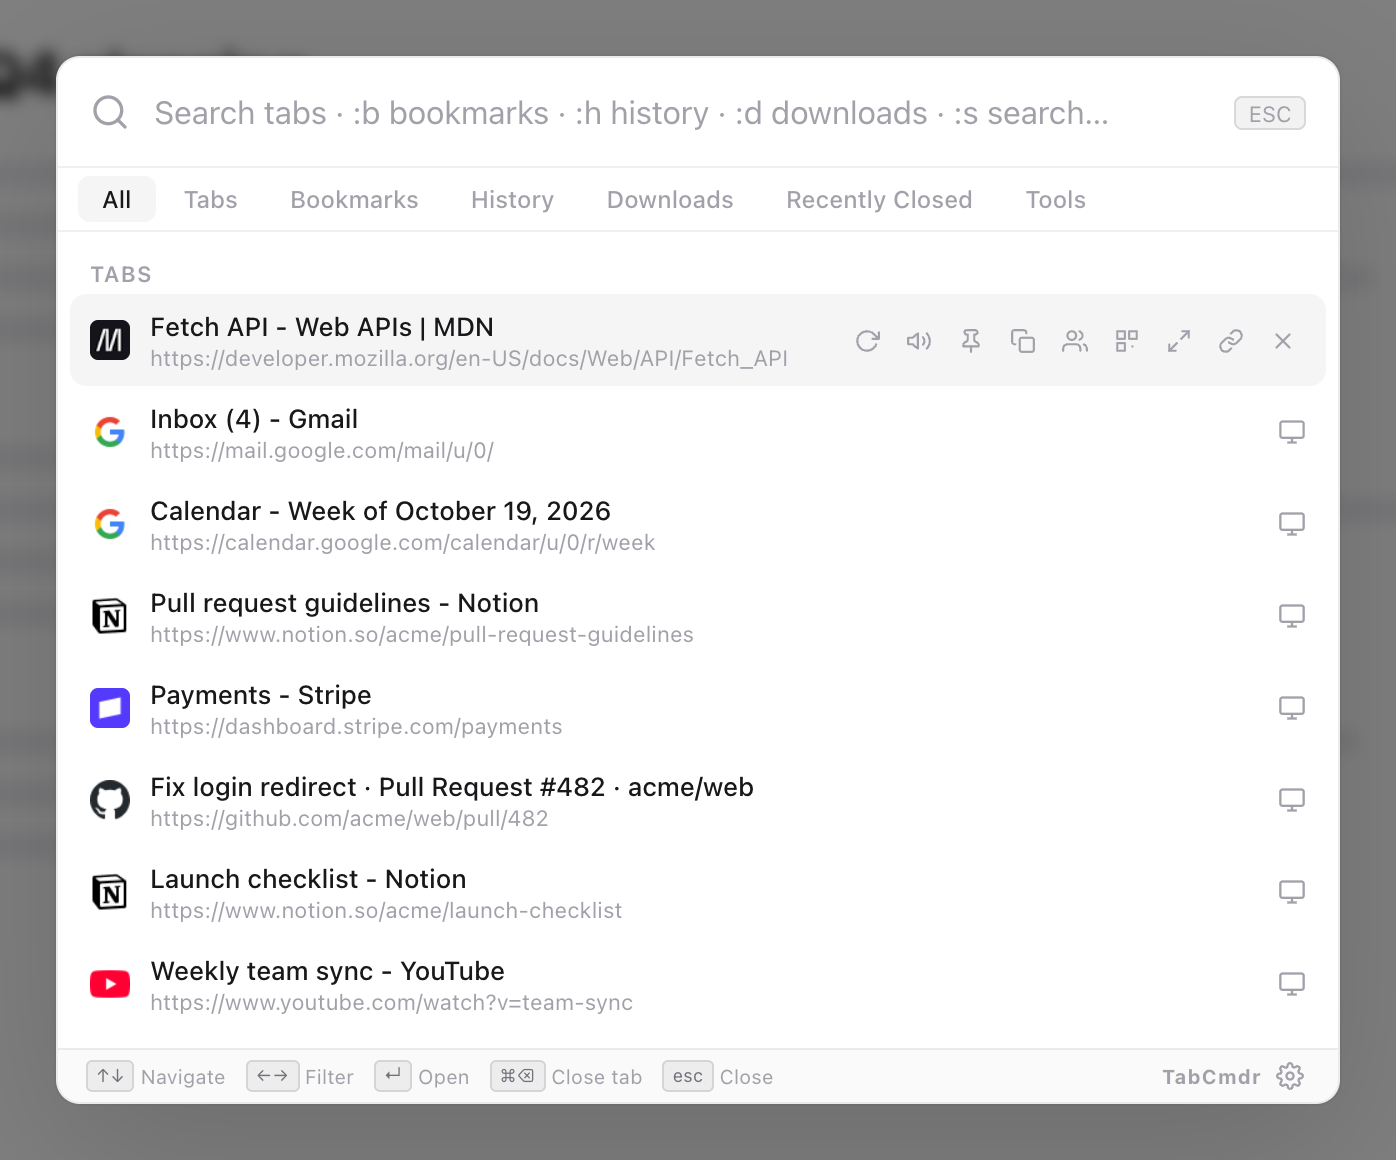
Task: Open the Inbox (4) - Gmail tab
Action: tap(698, 432)
